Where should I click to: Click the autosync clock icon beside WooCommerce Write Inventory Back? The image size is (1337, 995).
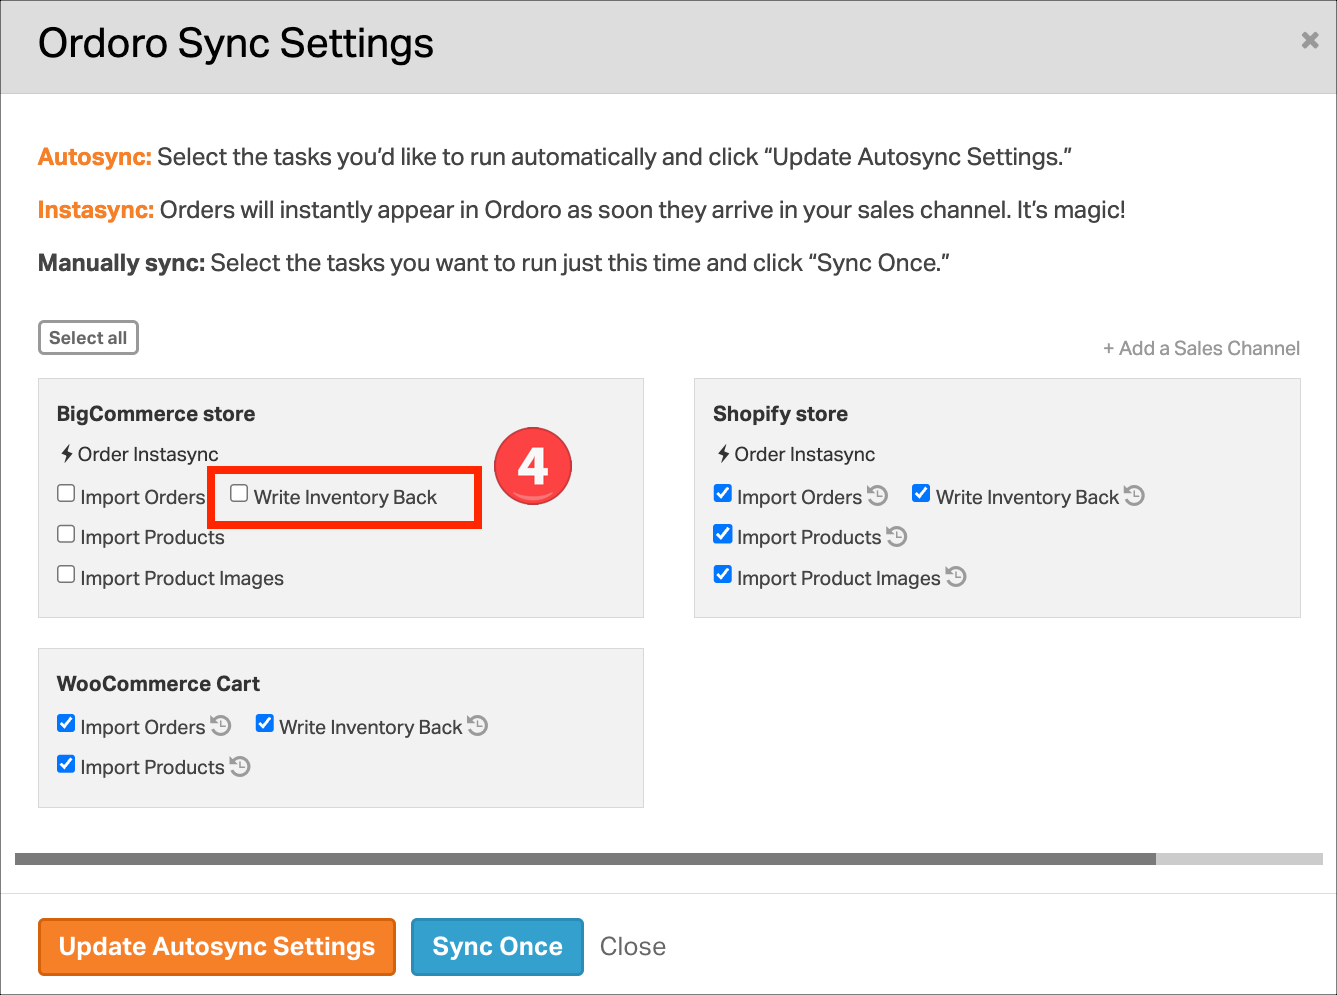[x=478, y=725]
